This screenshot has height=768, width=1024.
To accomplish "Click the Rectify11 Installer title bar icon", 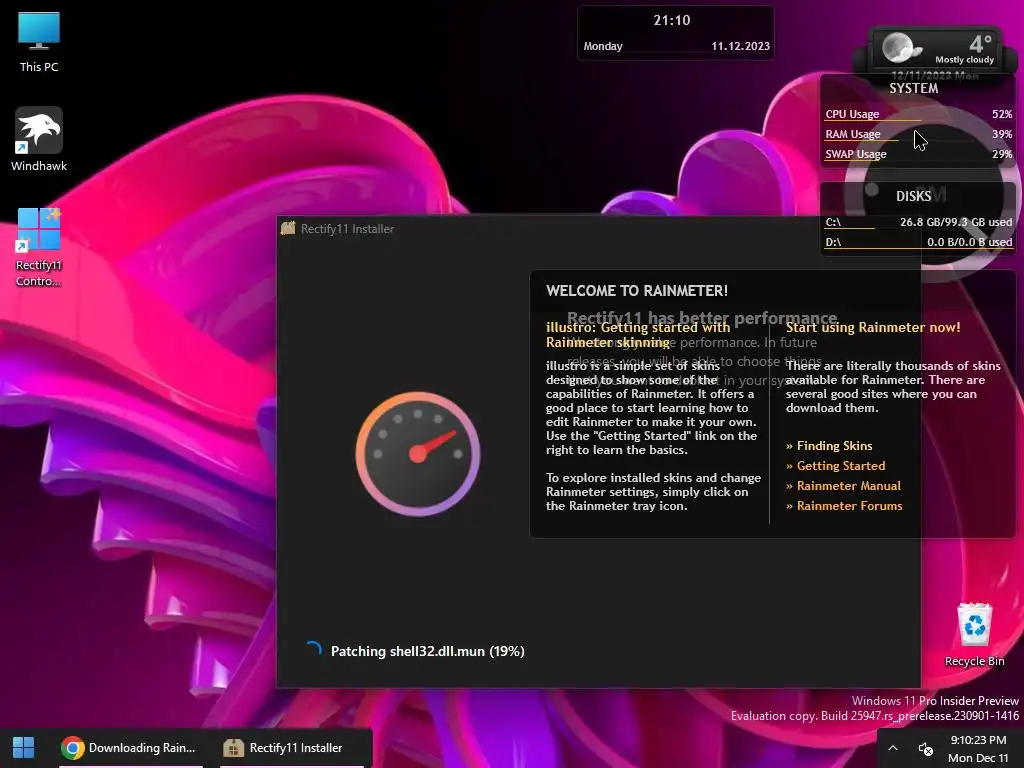I will (288, 228).
